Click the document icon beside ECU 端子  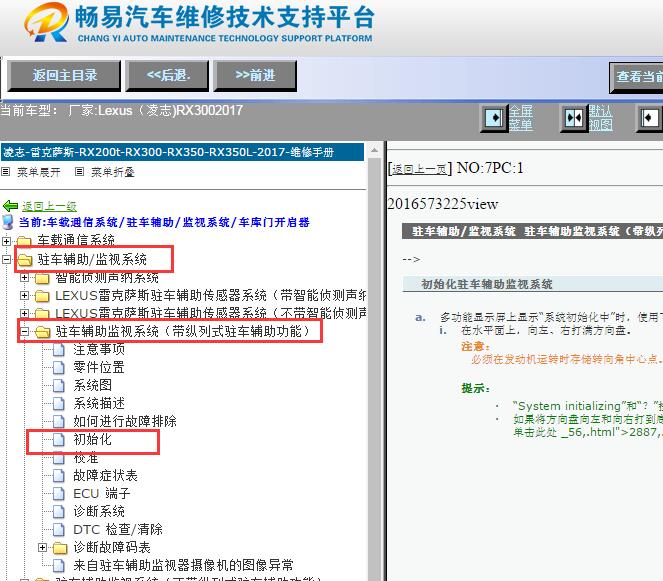[59, 494]
